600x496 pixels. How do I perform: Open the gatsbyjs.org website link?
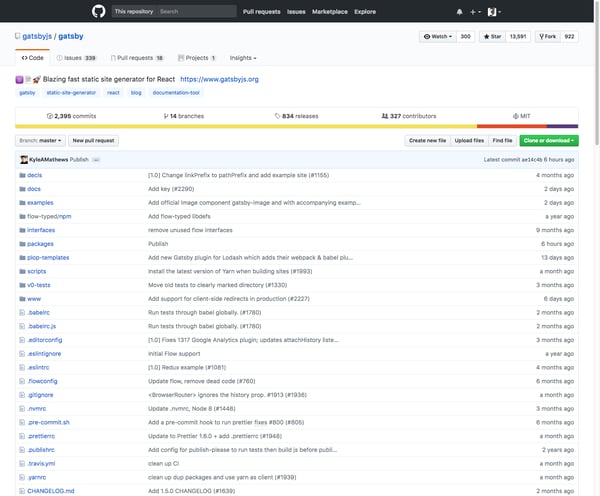point(219,79)
